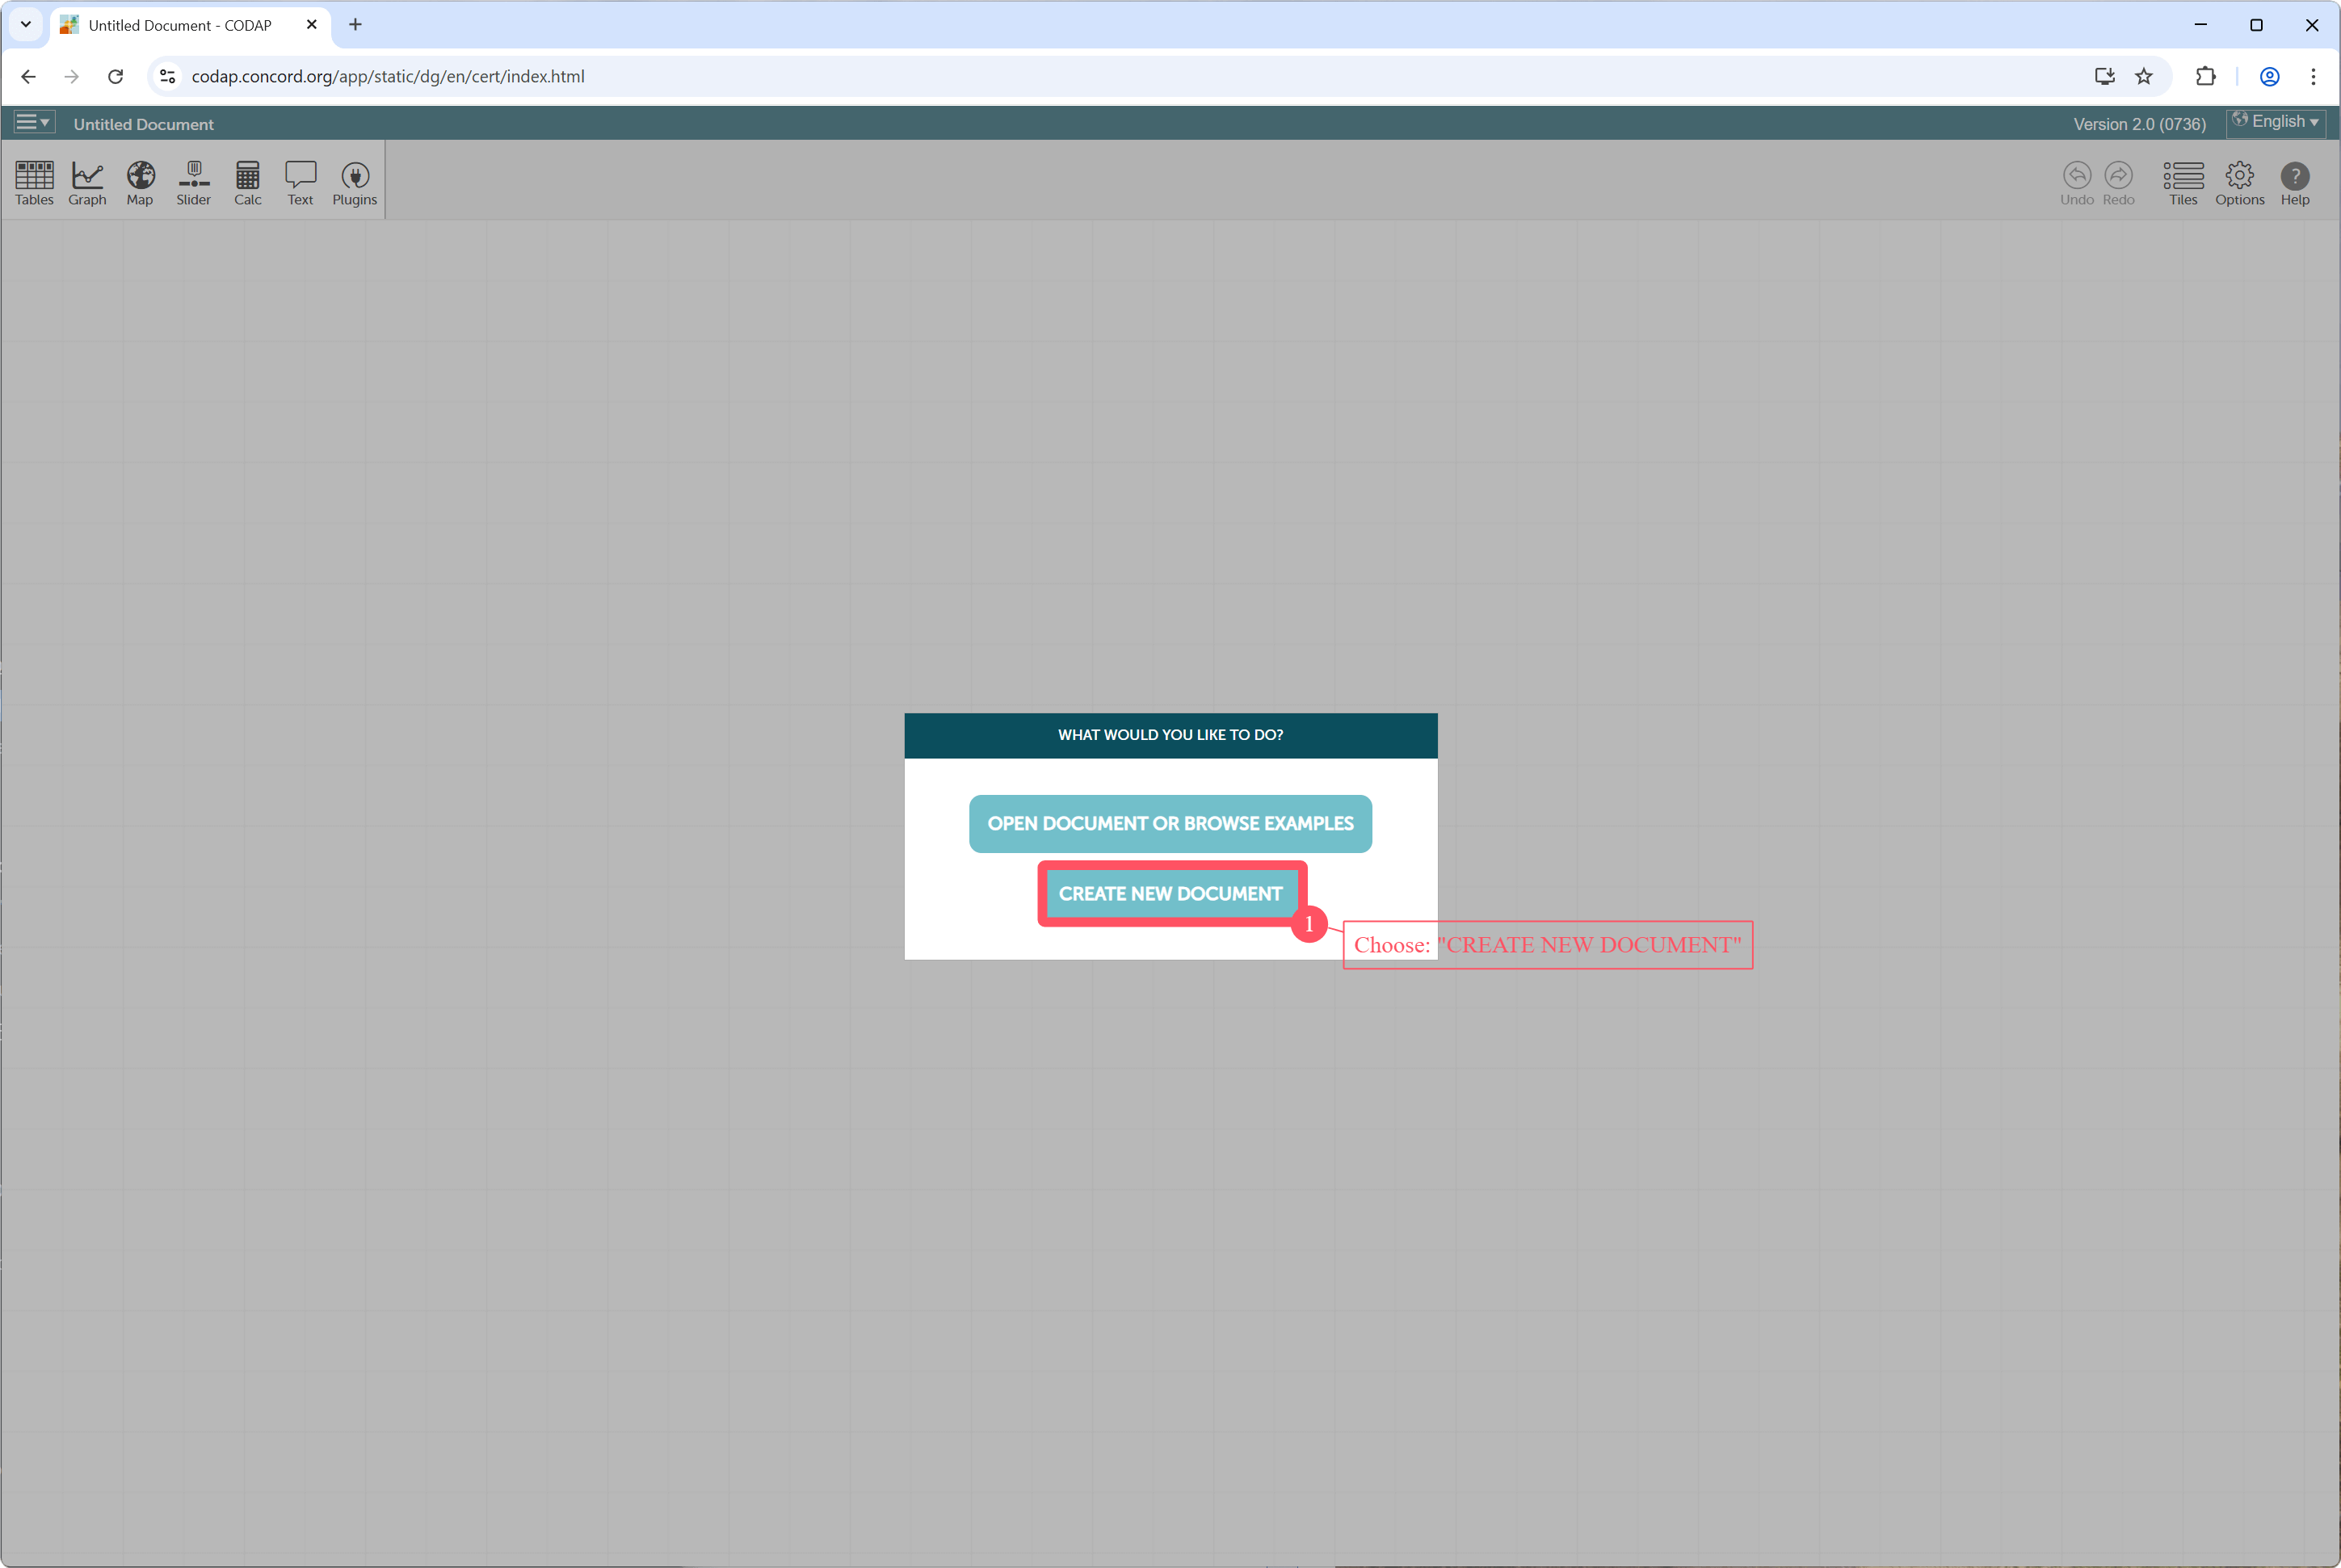Open a new browser tab
This screenshot has width=2341, height=1568.
(355, 24)
